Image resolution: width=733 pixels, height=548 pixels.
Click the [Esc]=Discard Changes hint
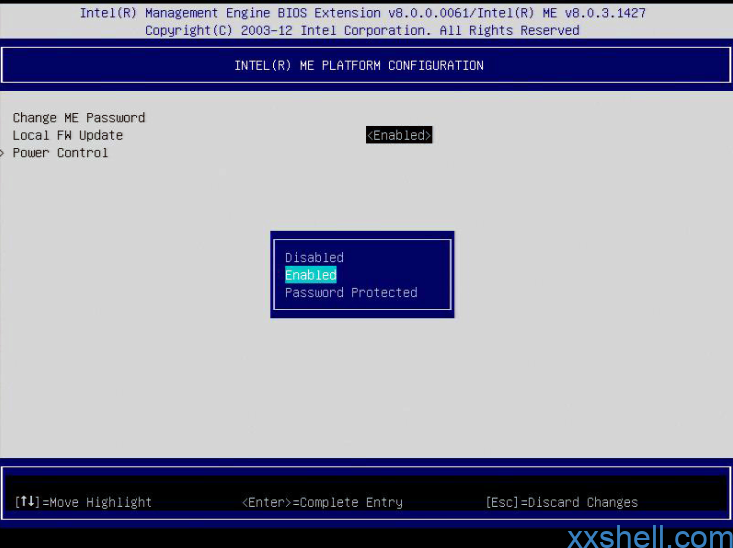click(x=561, y=502)
